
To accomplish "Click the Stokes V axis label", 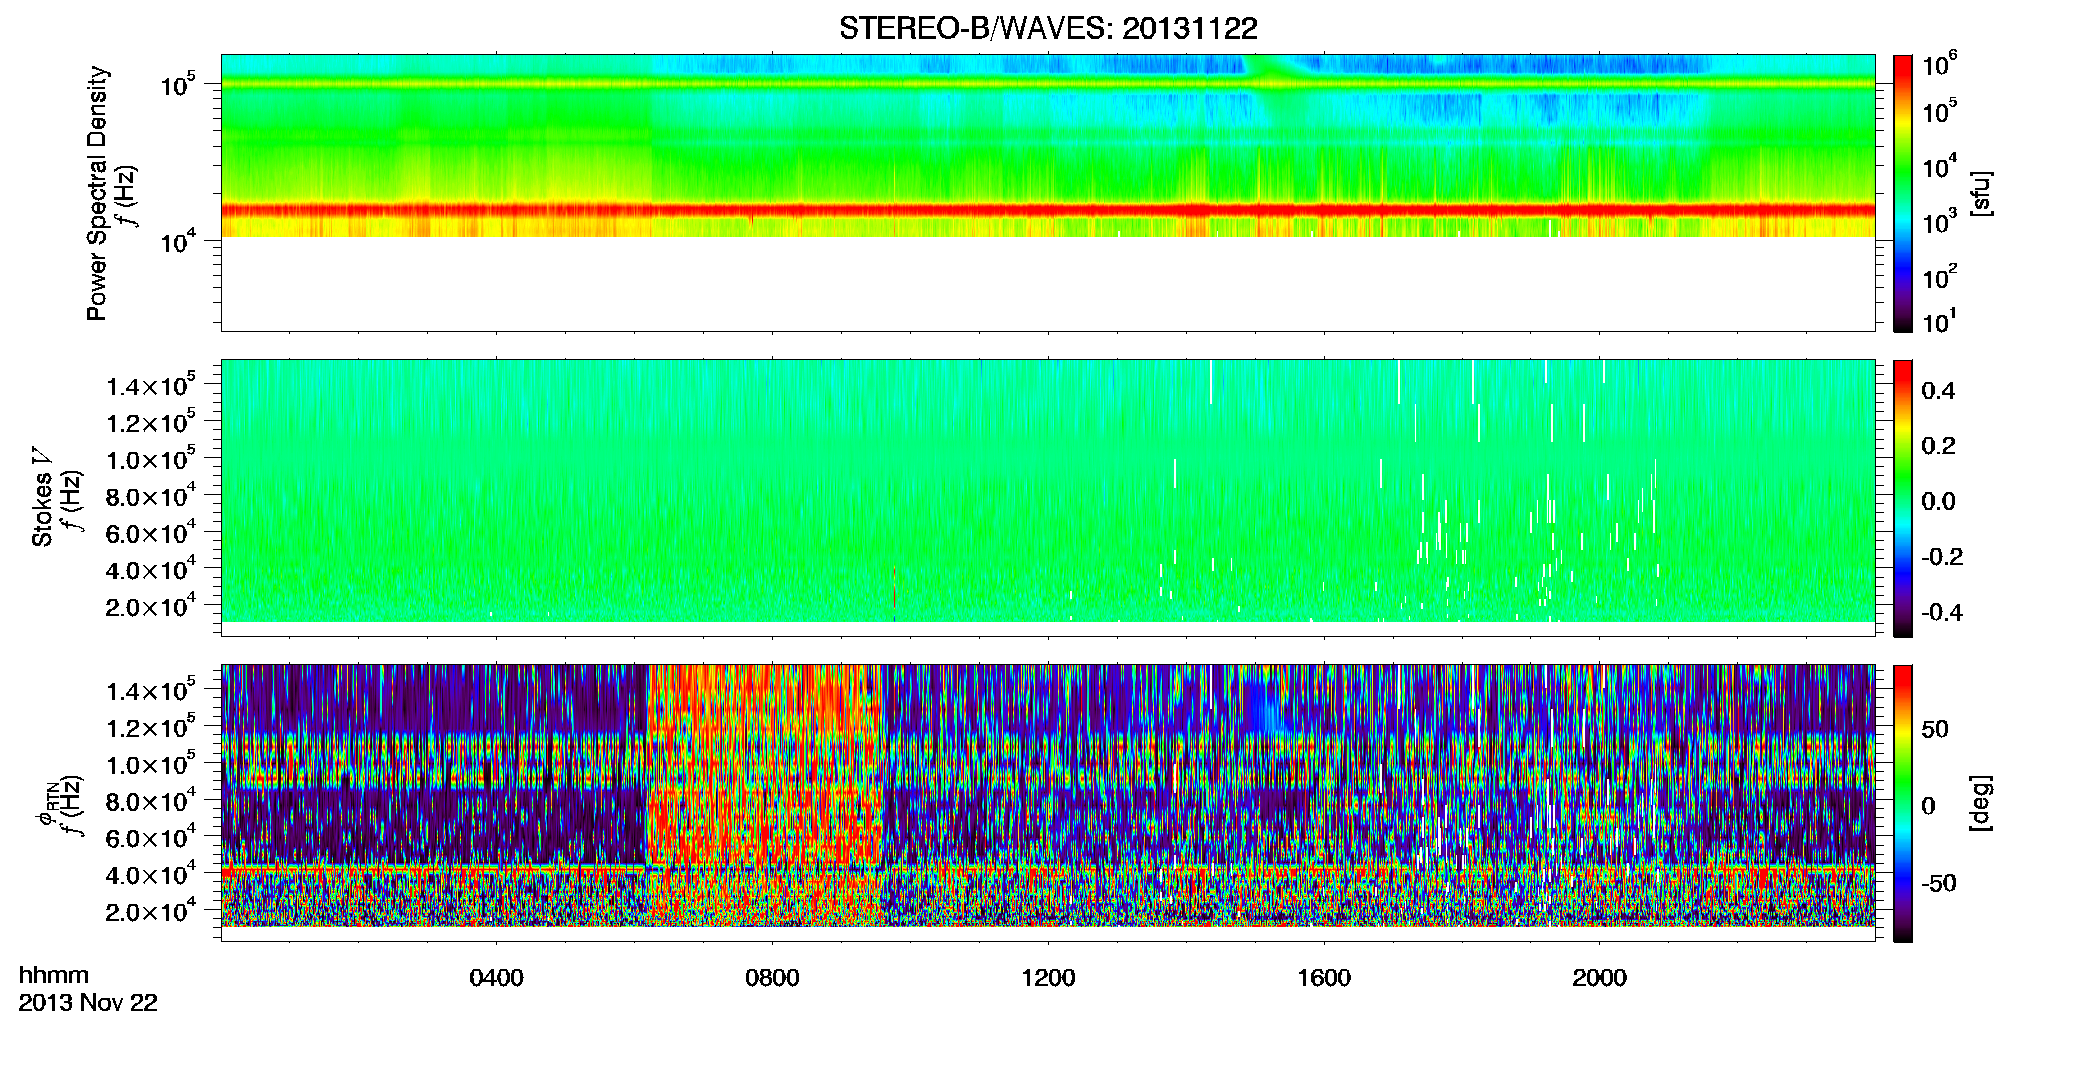I will [x=42, y=497].
